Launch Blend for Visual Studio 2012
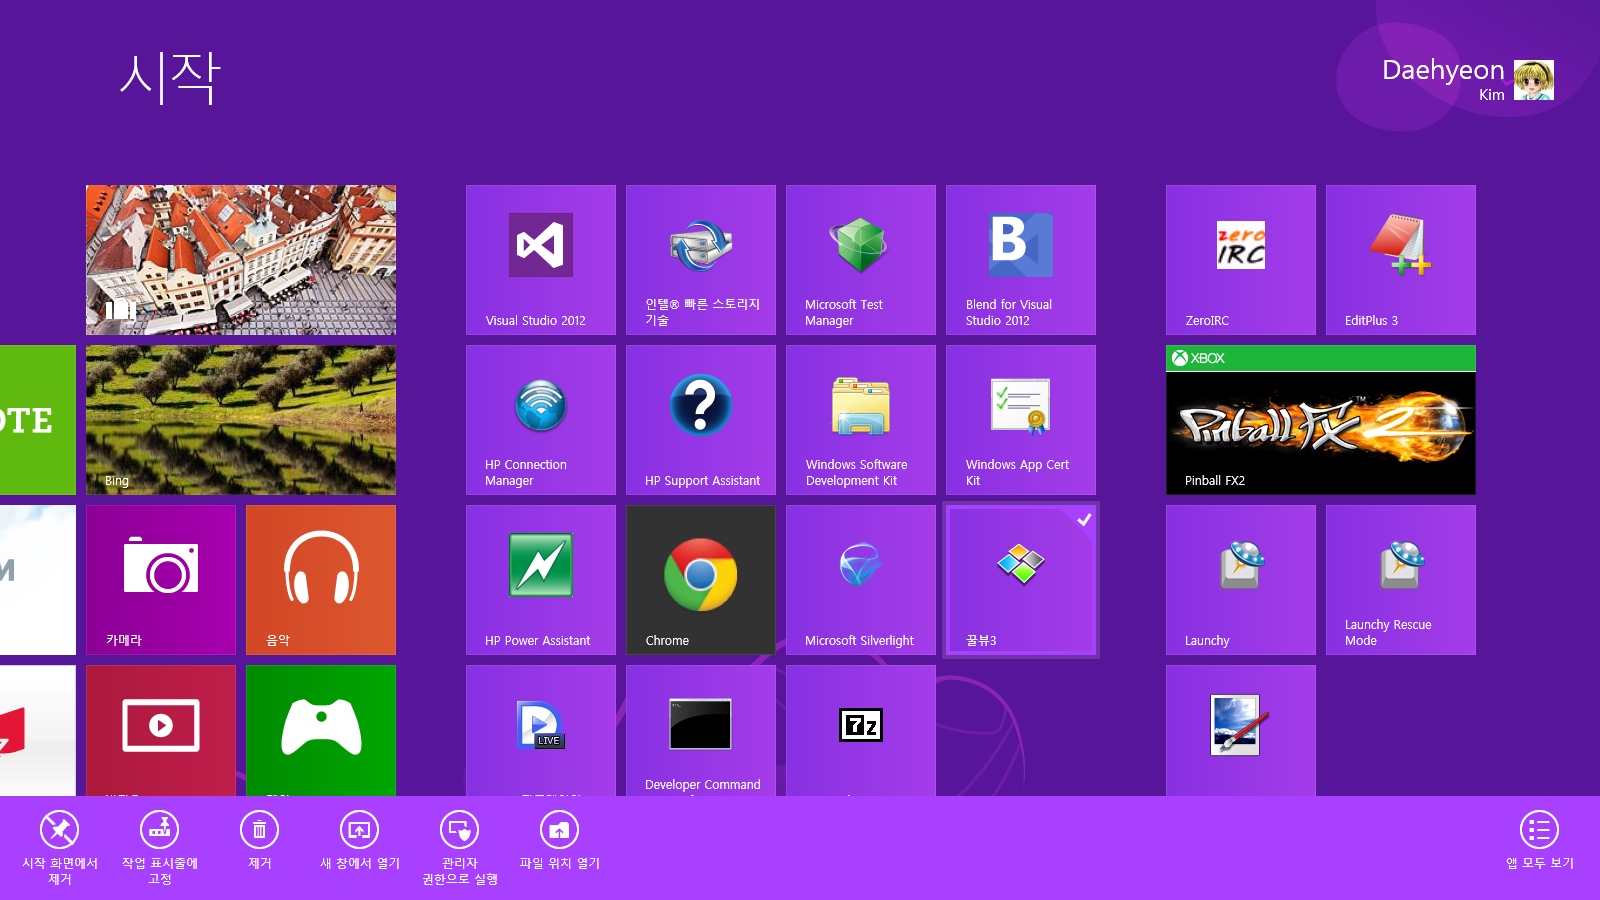The image size is (1600, 900). point(1021,260)
